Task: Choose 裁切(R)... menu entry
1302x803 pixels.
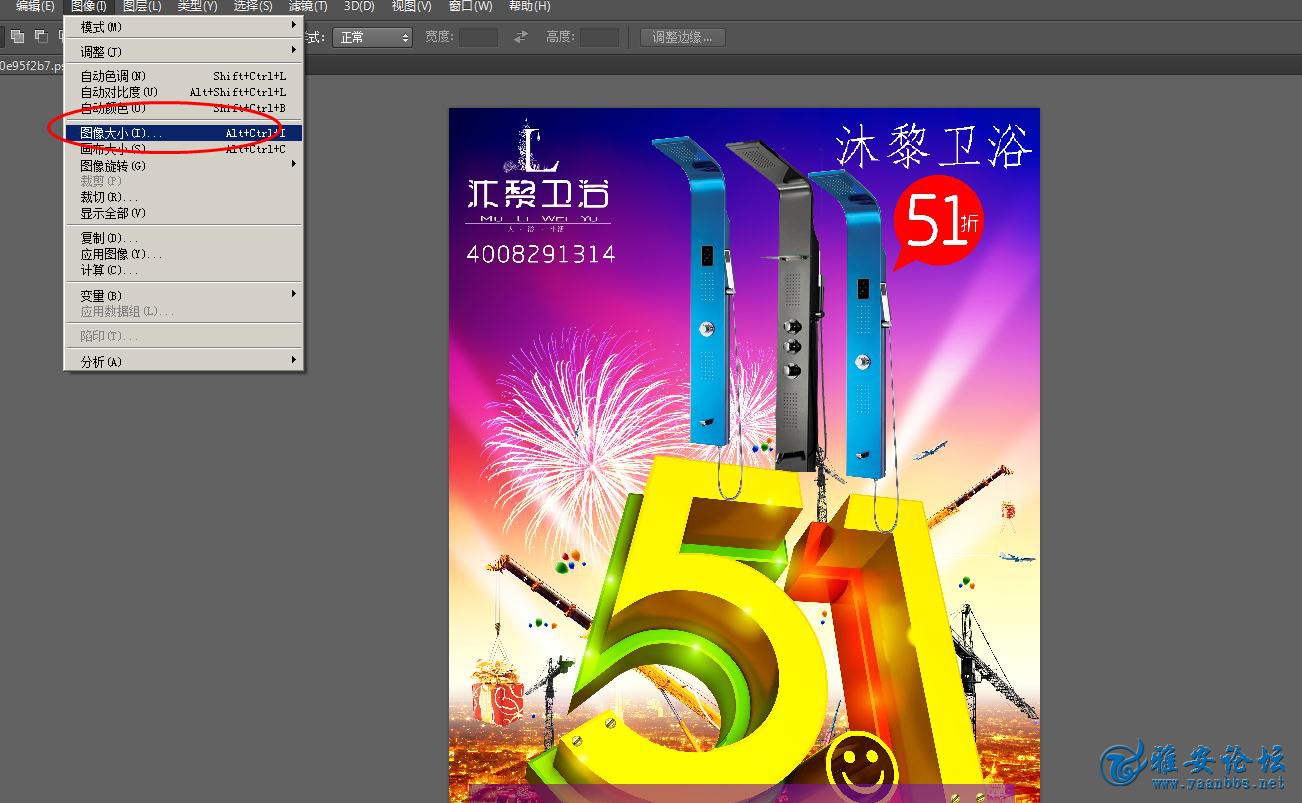Action: coord(184,197)
